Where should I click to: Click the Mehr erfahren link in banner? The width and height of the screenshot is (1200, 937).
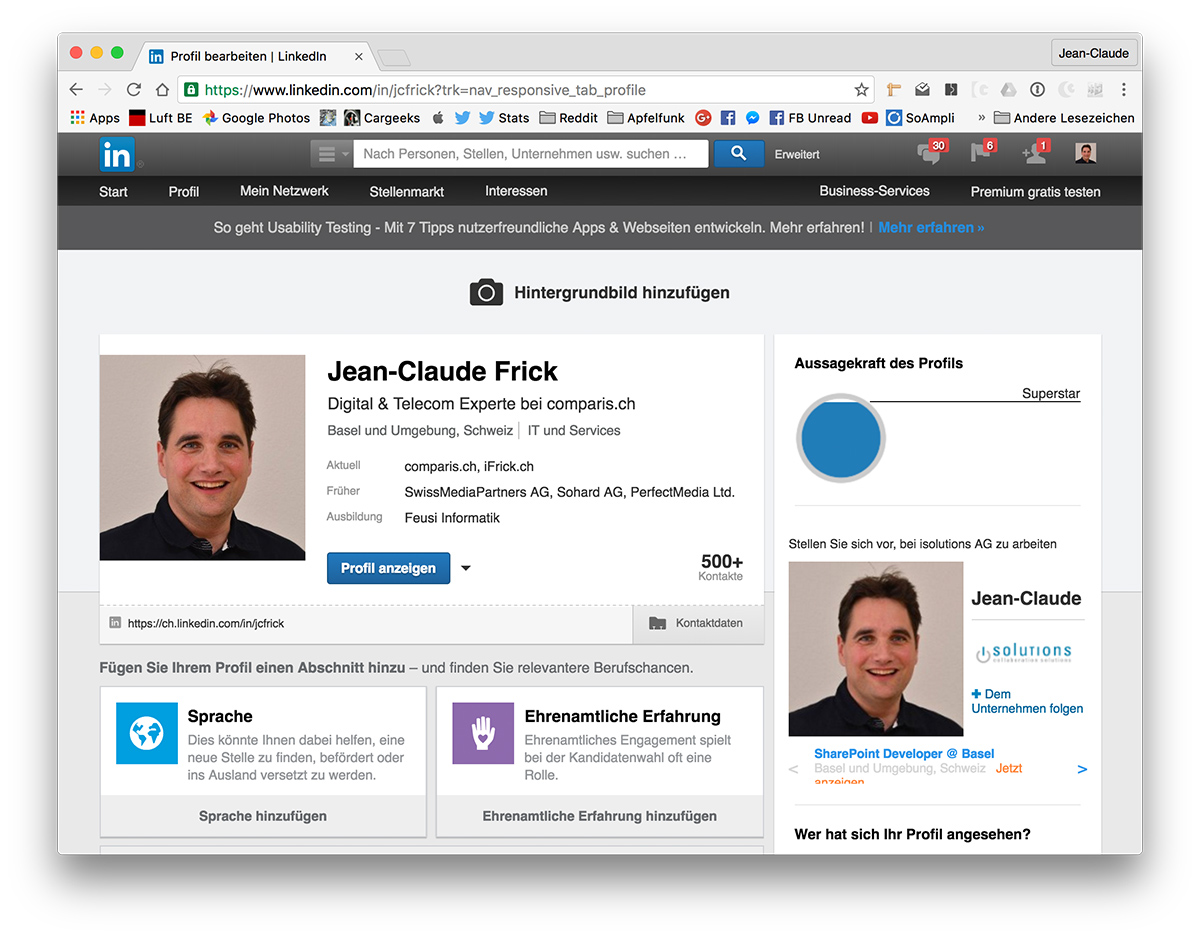(931, 228)
